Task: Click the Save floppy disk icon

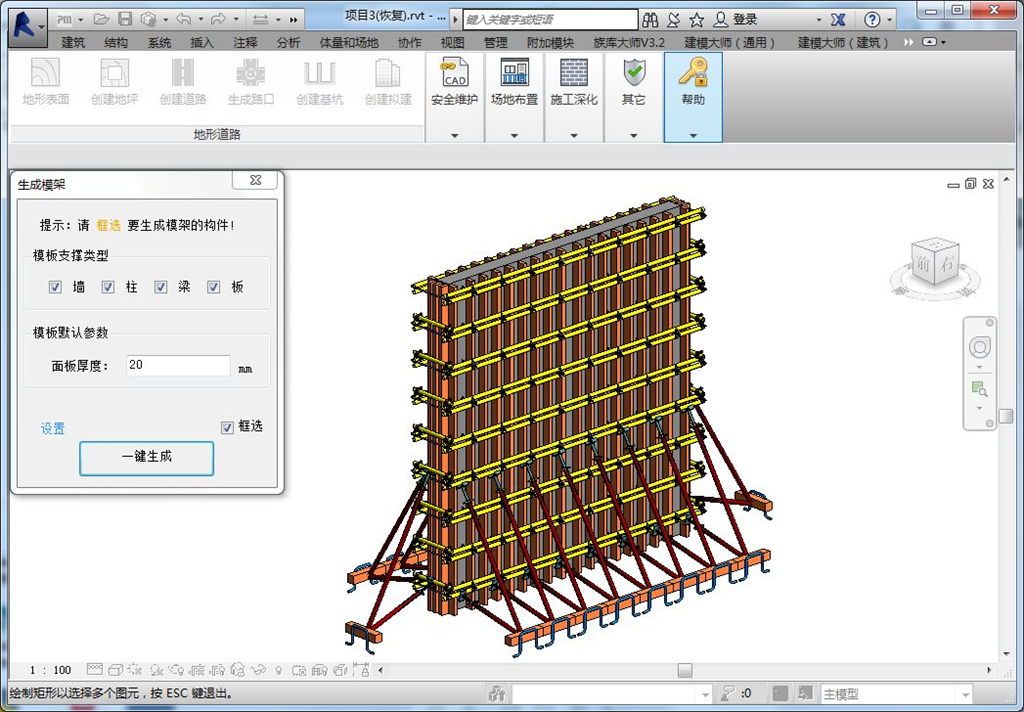Action: [x=125, y=20]
